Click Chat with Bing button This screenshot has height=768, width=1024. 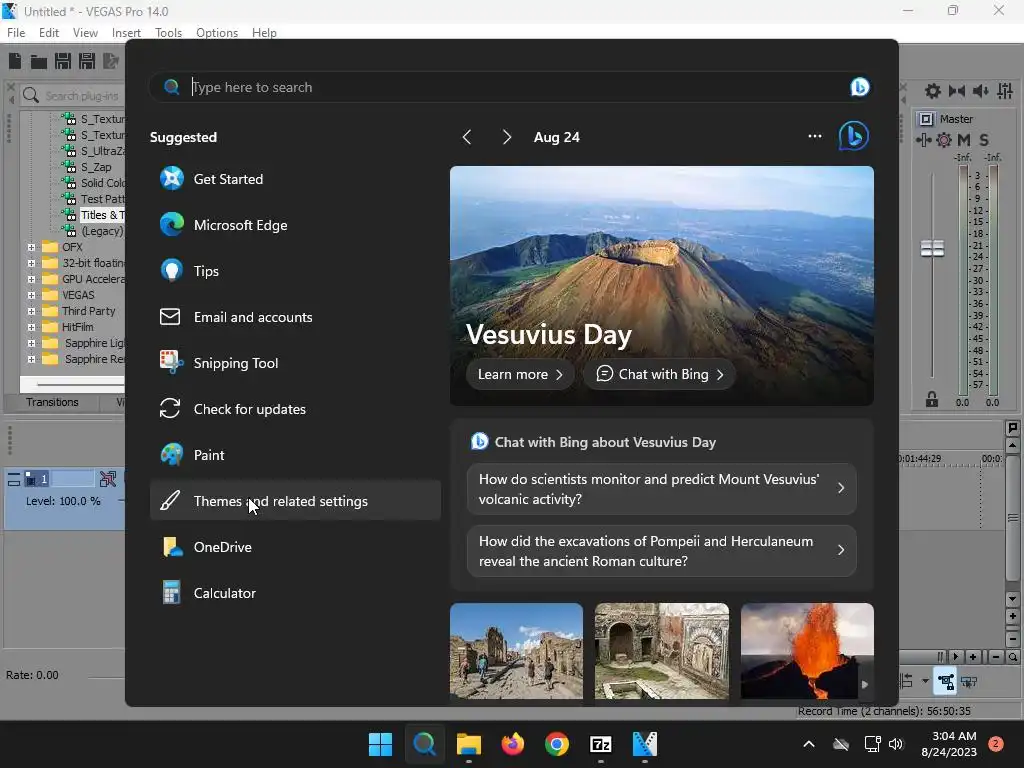[x=659, y=374]
